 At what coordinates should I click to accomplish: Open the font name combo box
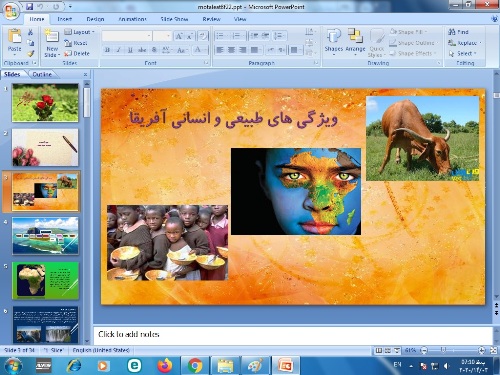pyautogui.click(x=127, y=36)
